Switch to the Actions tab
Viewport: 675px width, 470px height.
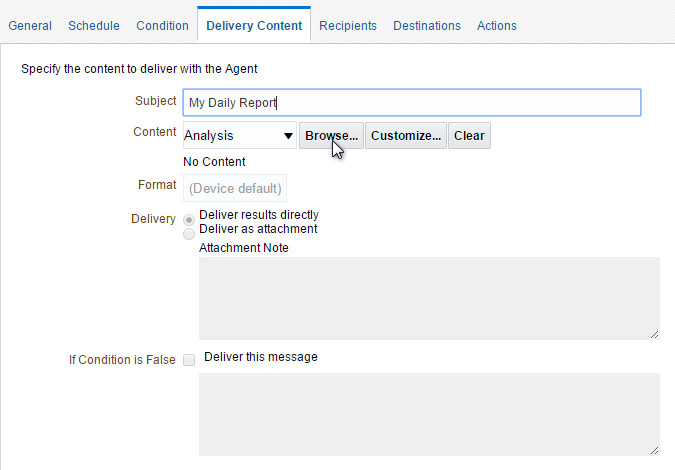pyautogui.click(x=497, y=26)
